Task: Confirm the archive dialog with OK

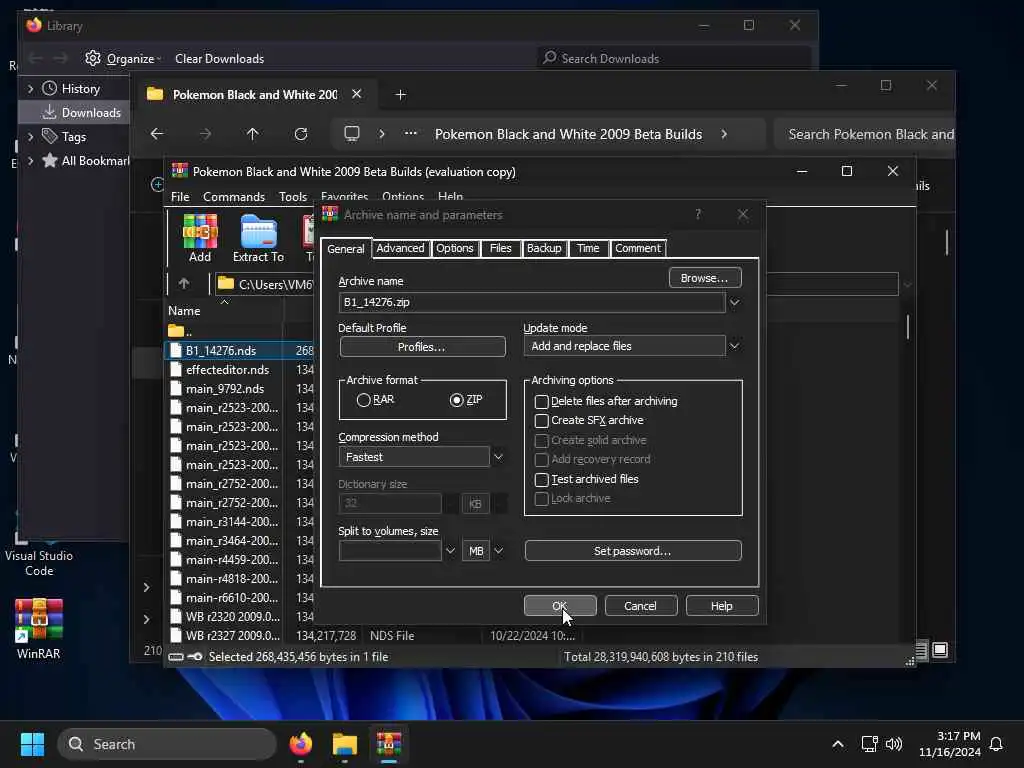Action: coord(560,606)
